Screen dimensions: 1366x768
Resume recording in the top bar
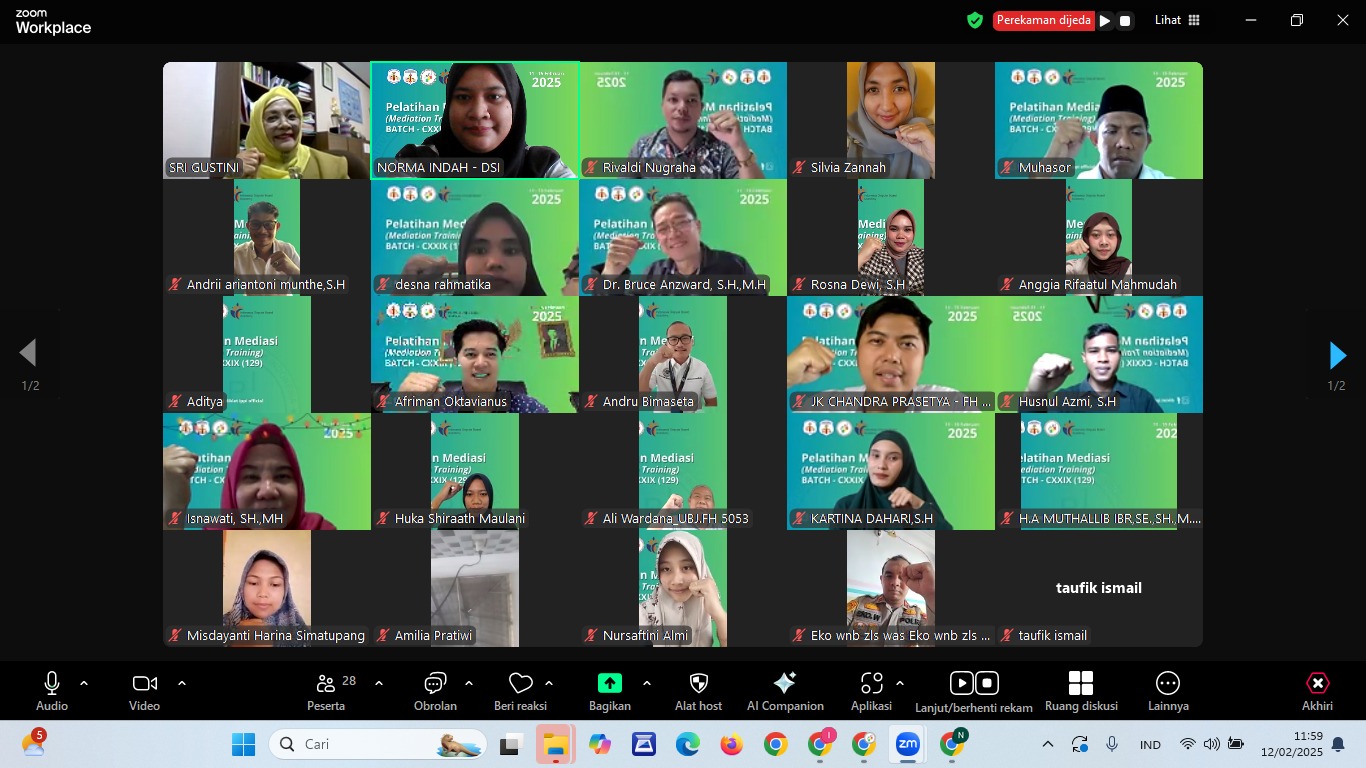[1105, 20]
